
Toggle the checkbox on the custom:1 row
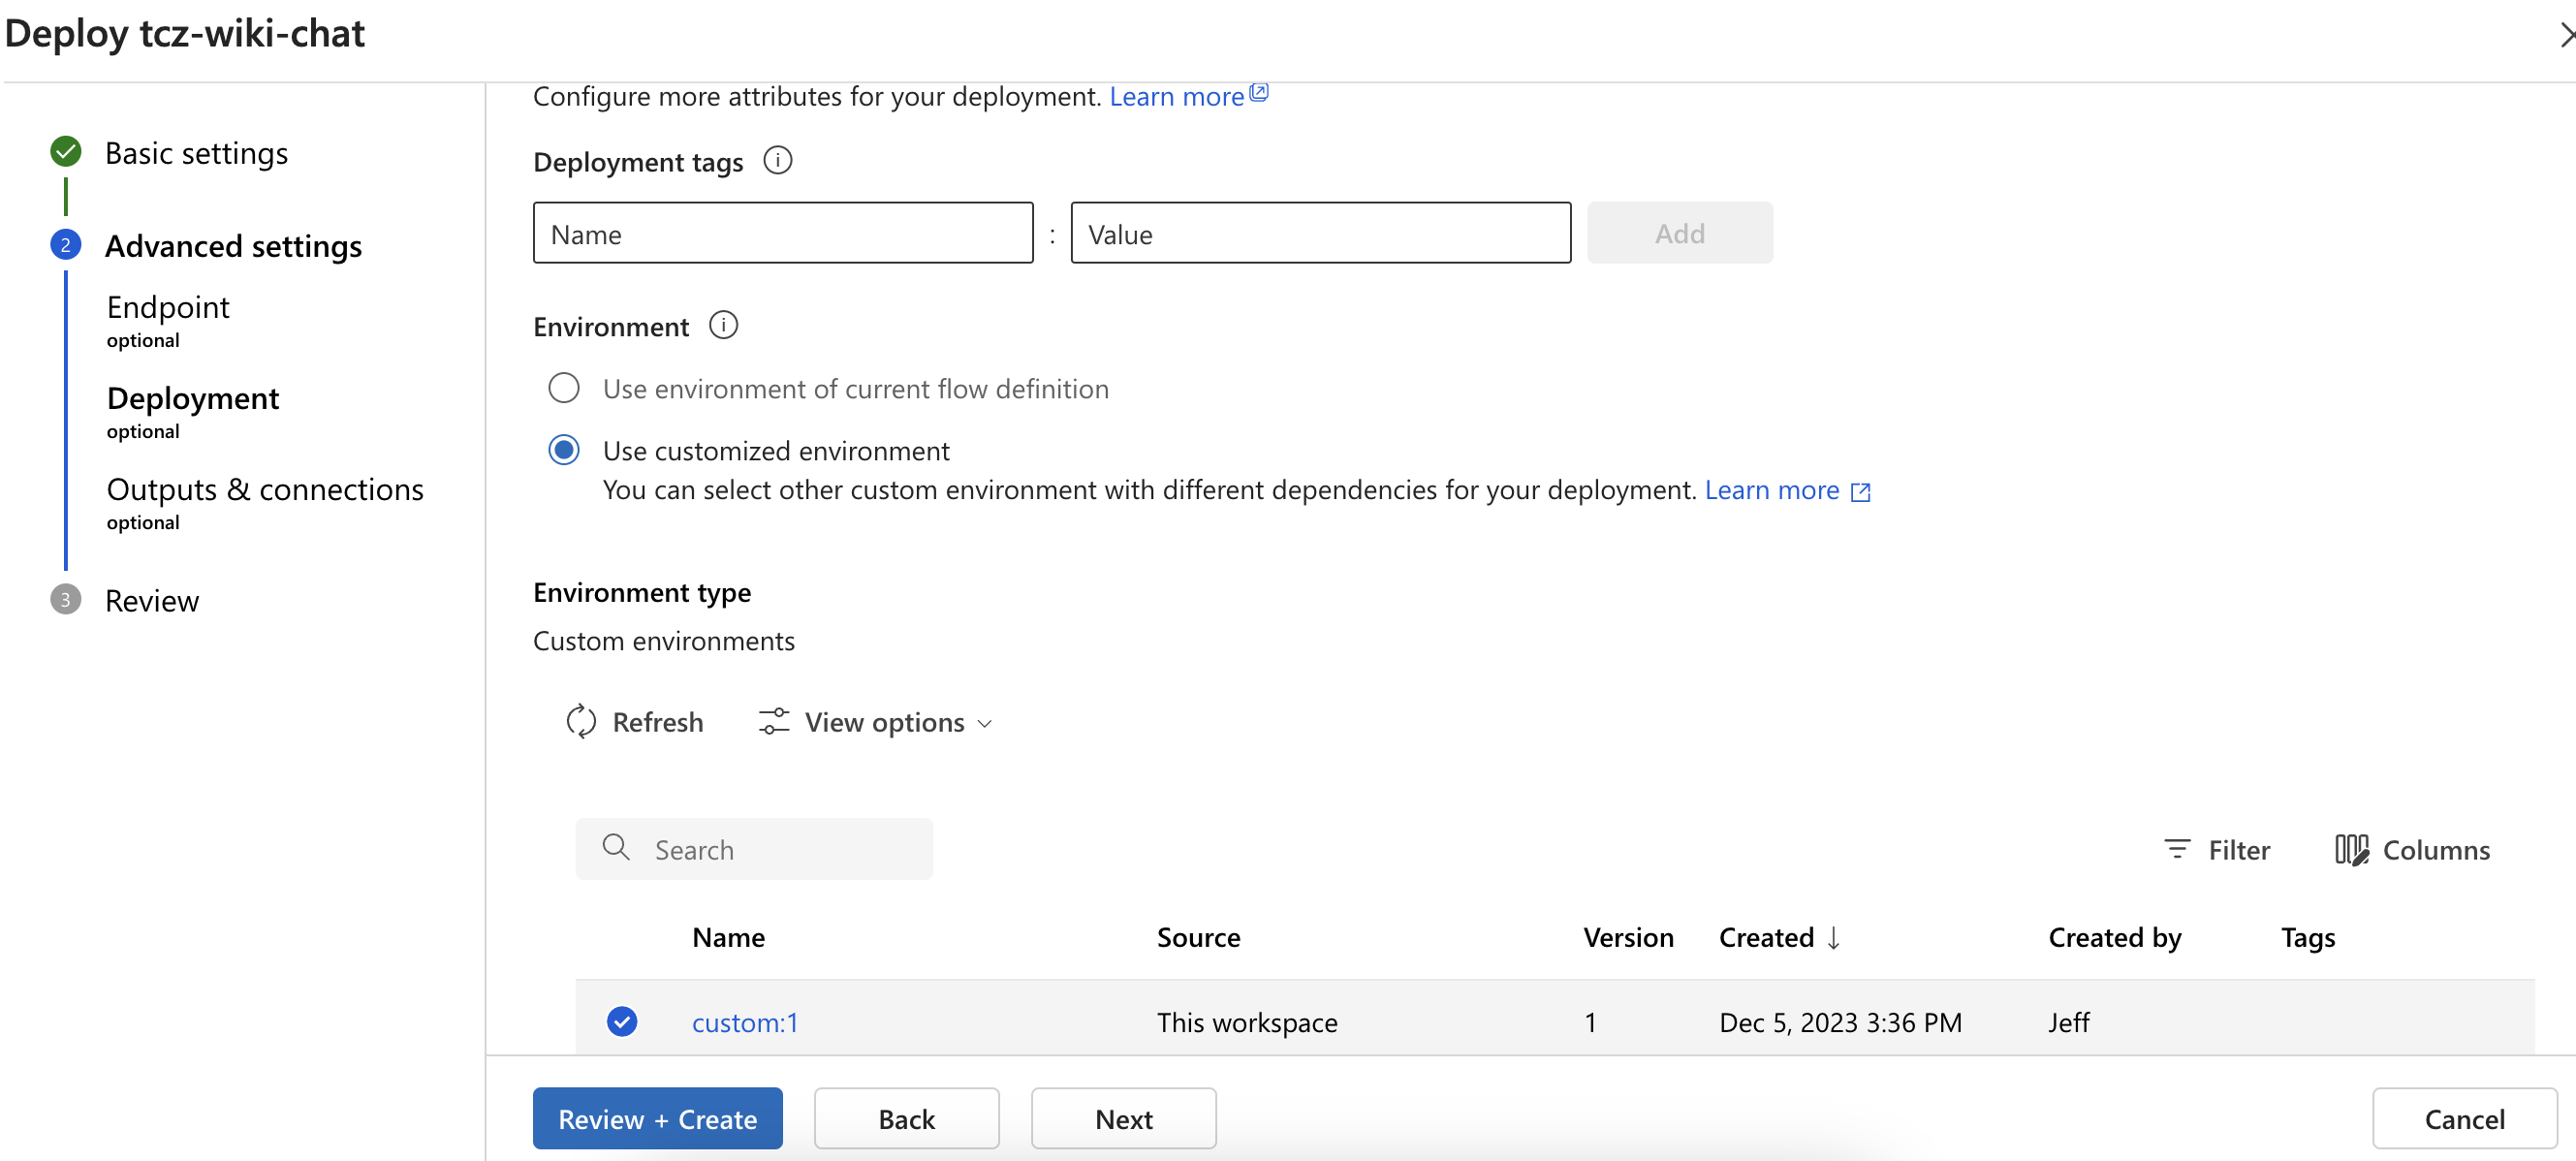pyautogui.click(x=622, y=1021)
